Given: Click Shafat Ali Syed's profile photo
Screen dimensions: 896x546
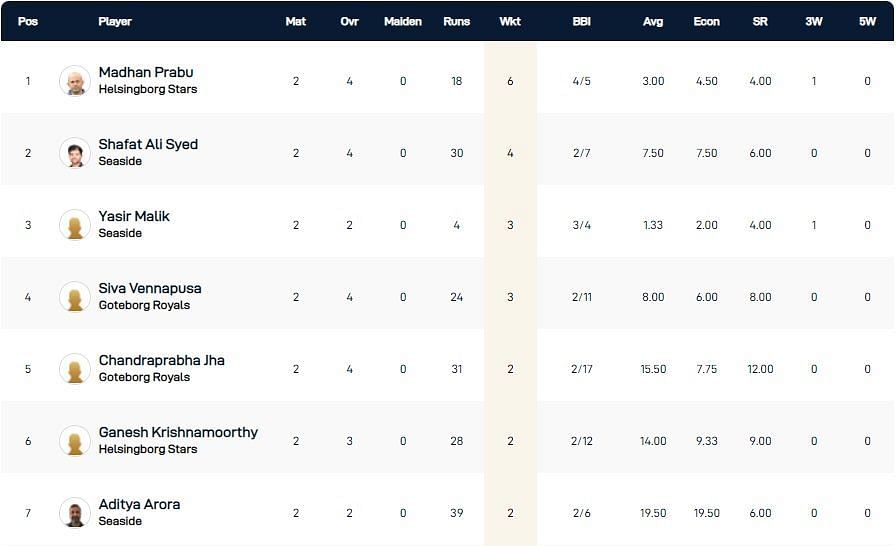Looking at the screenshot, I should [x=75, y=153].
